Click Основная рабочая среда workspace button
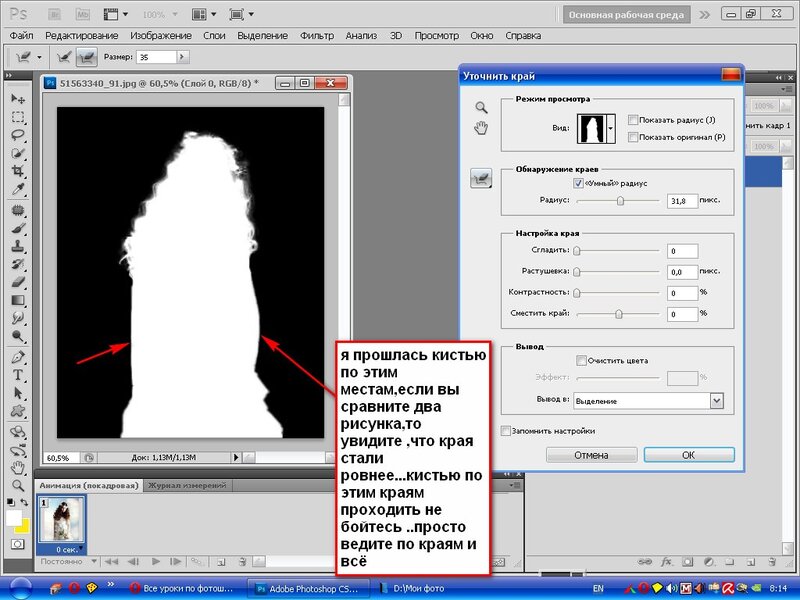The image size is (800, 600). tap(626, 15)
